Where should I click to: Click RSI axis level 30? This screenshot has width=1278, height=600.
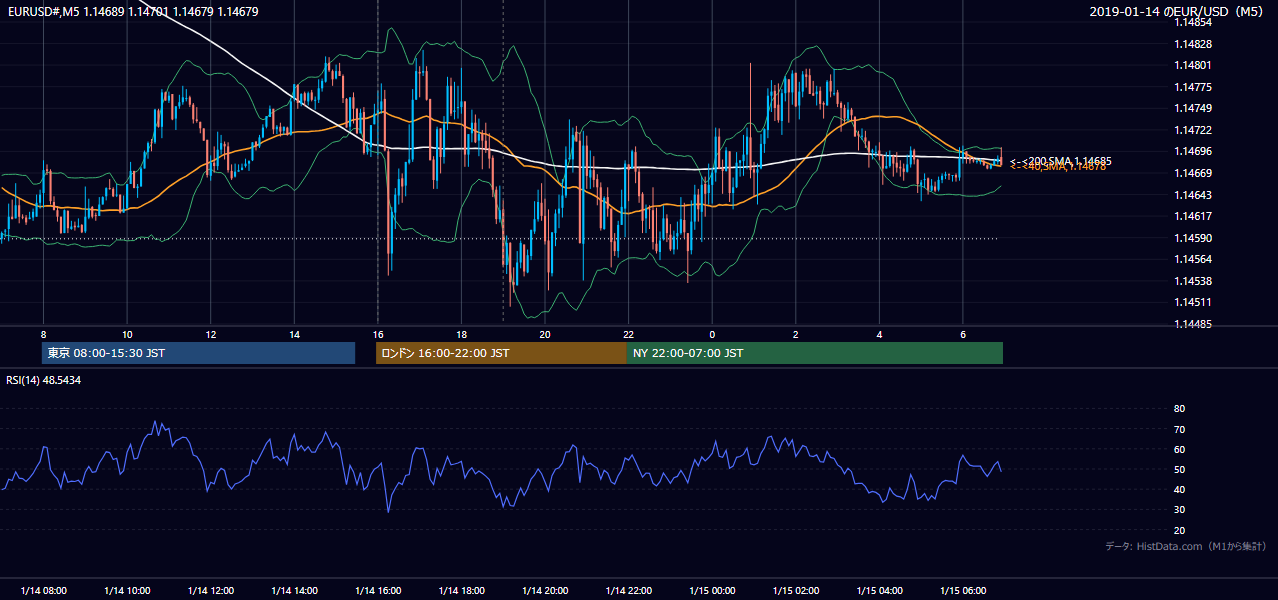1179,510
